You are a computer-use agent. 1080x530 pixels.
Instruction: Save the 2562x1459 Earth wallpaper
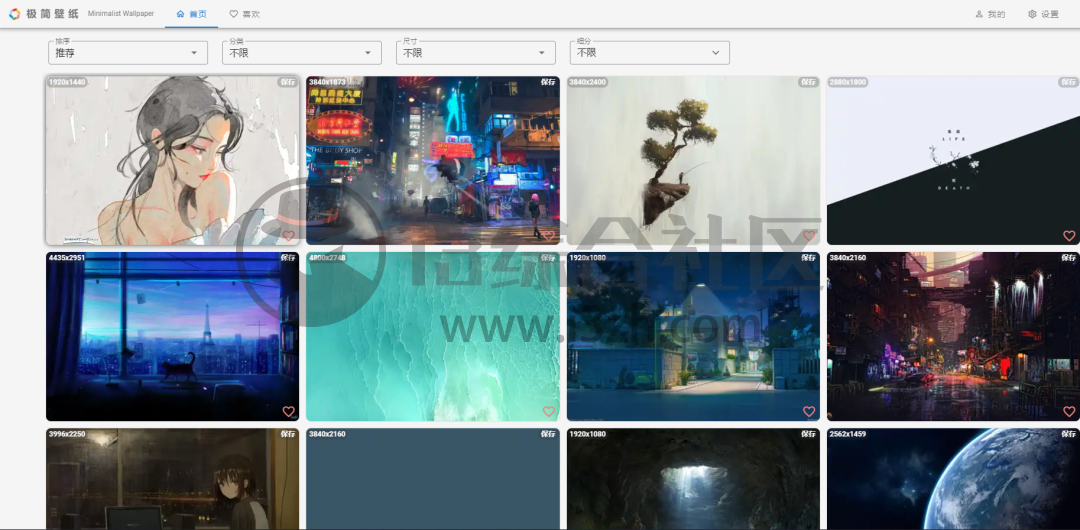click(1068, 434)
